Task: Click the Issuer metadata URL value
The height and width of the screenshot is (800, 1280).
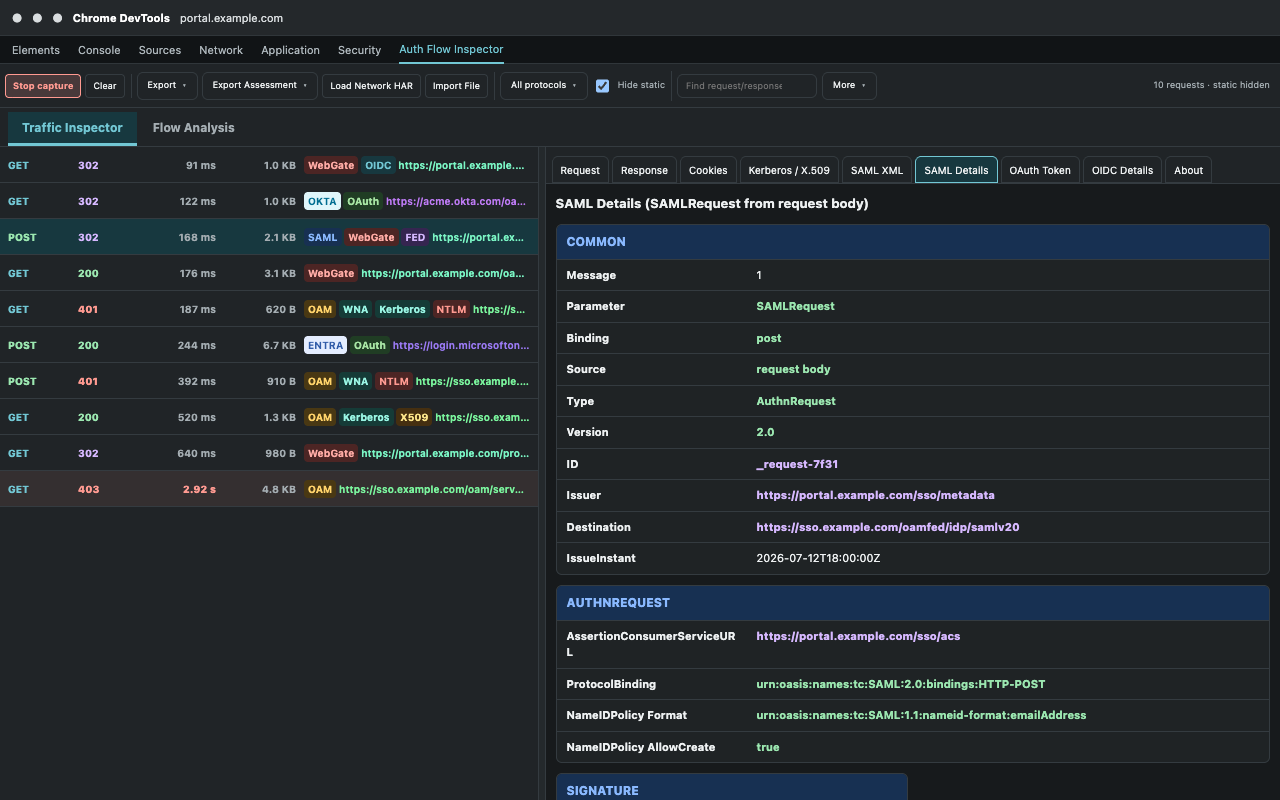Action: pyautogui.click(x=875, y=495)
